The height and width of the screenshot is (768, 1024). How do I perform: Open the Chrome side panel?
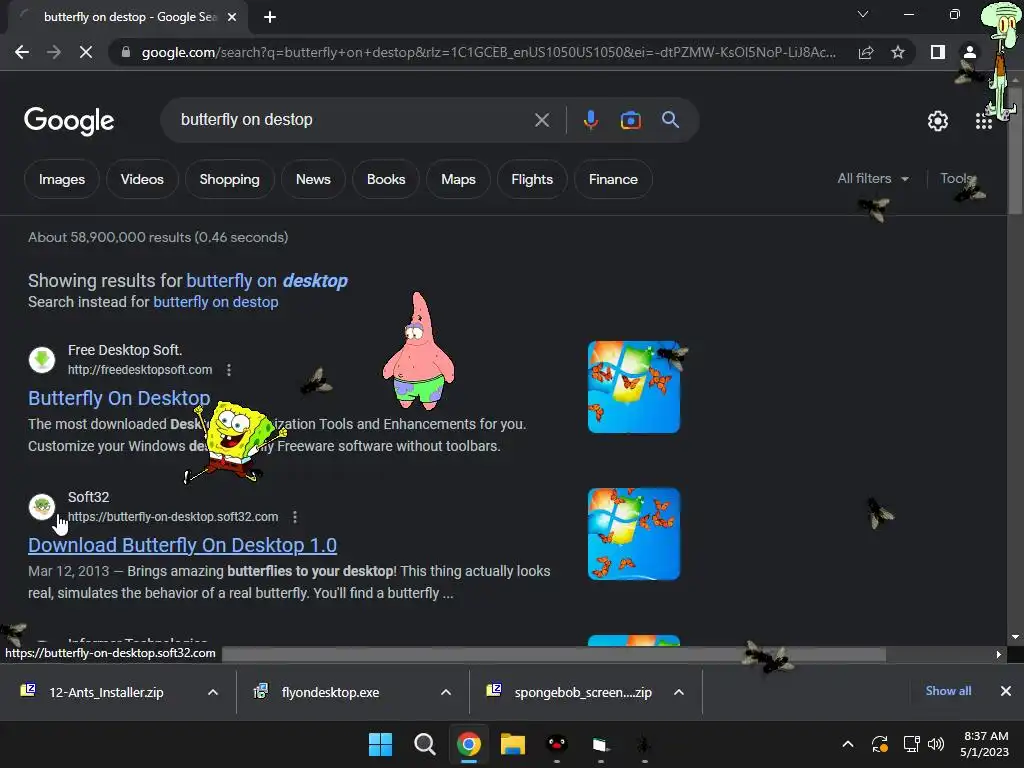point(938,52)
